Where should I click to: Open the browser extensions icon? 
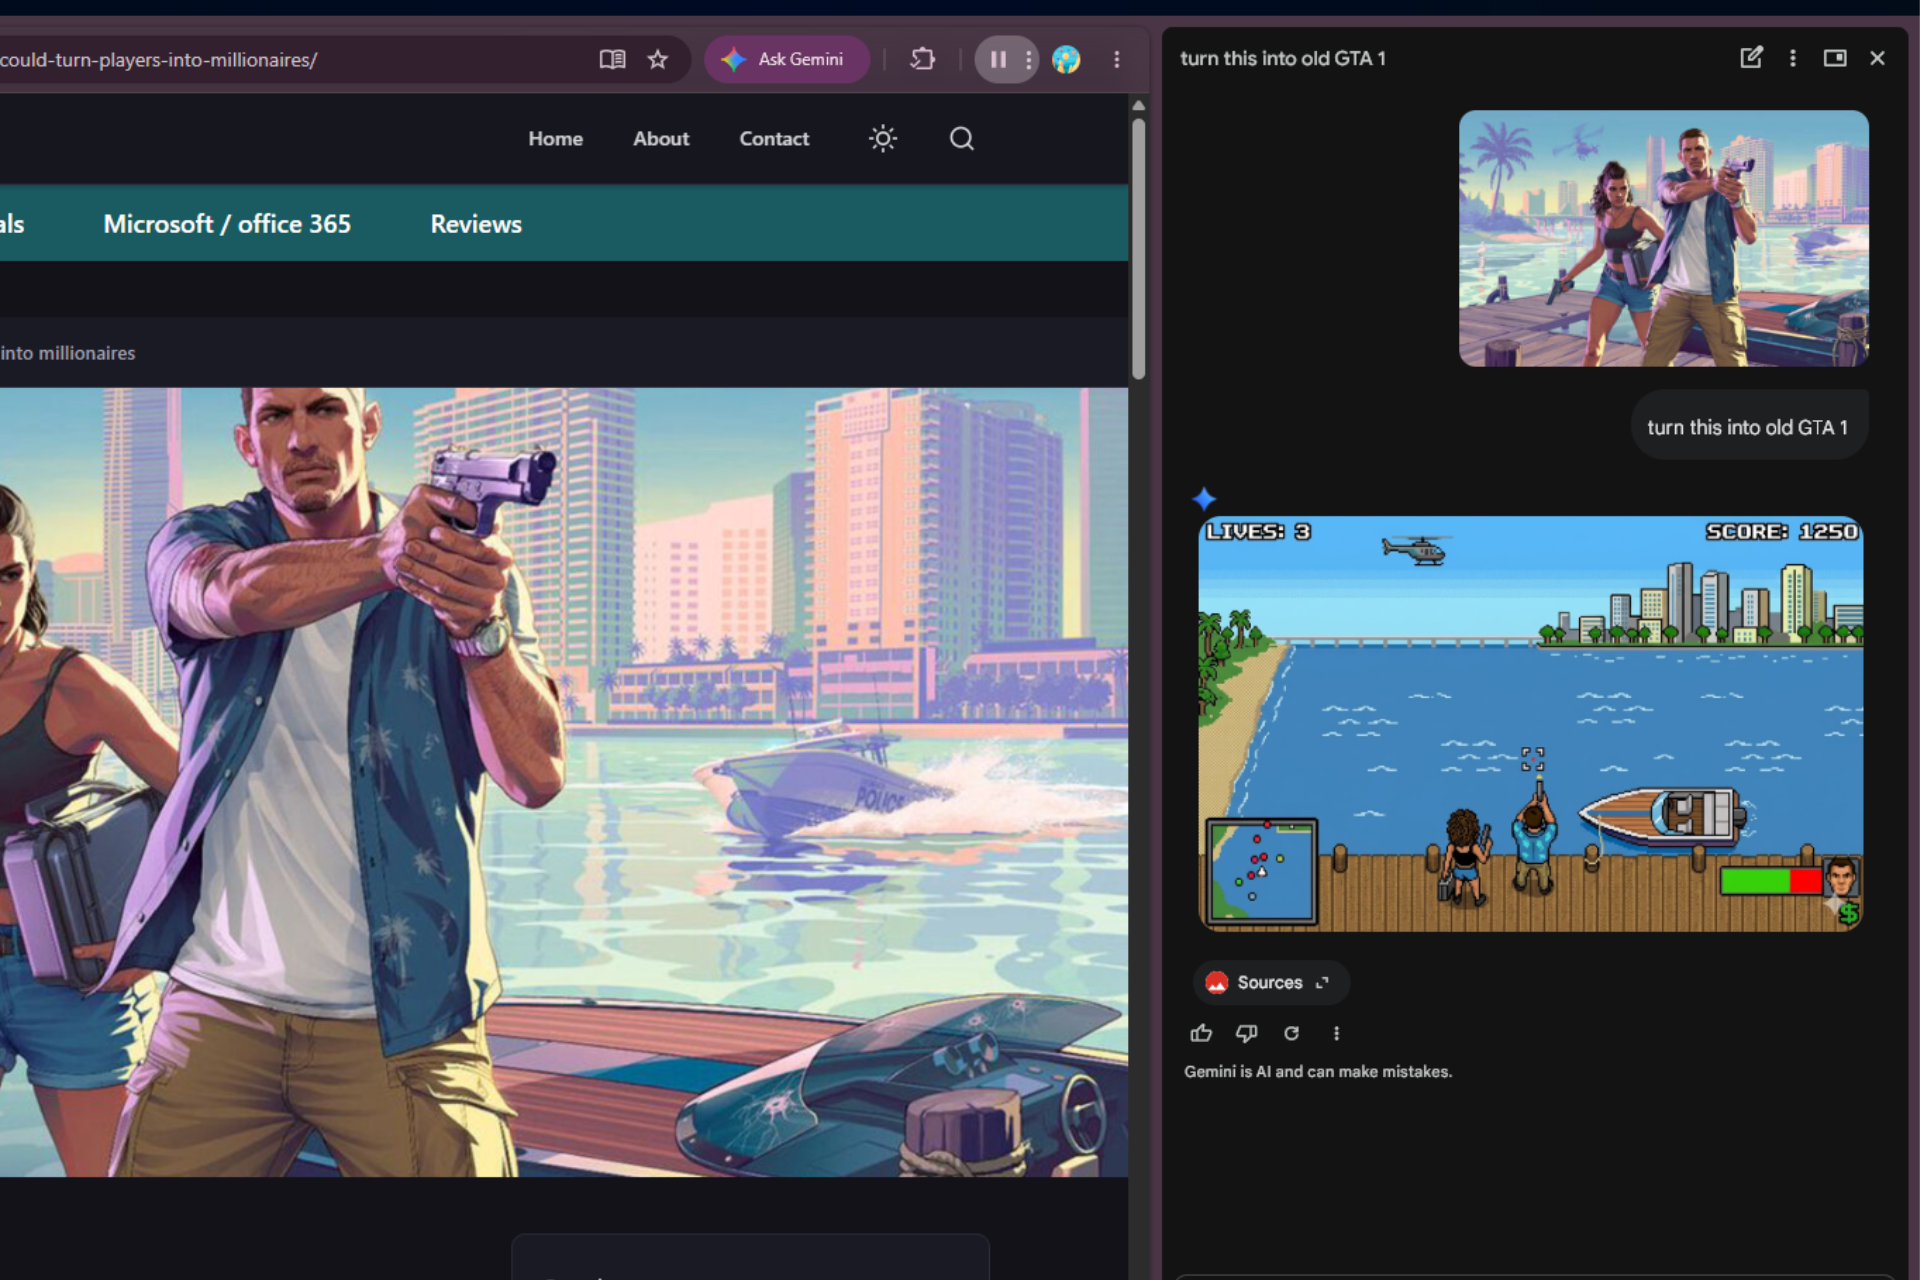[x=922, y=59]
